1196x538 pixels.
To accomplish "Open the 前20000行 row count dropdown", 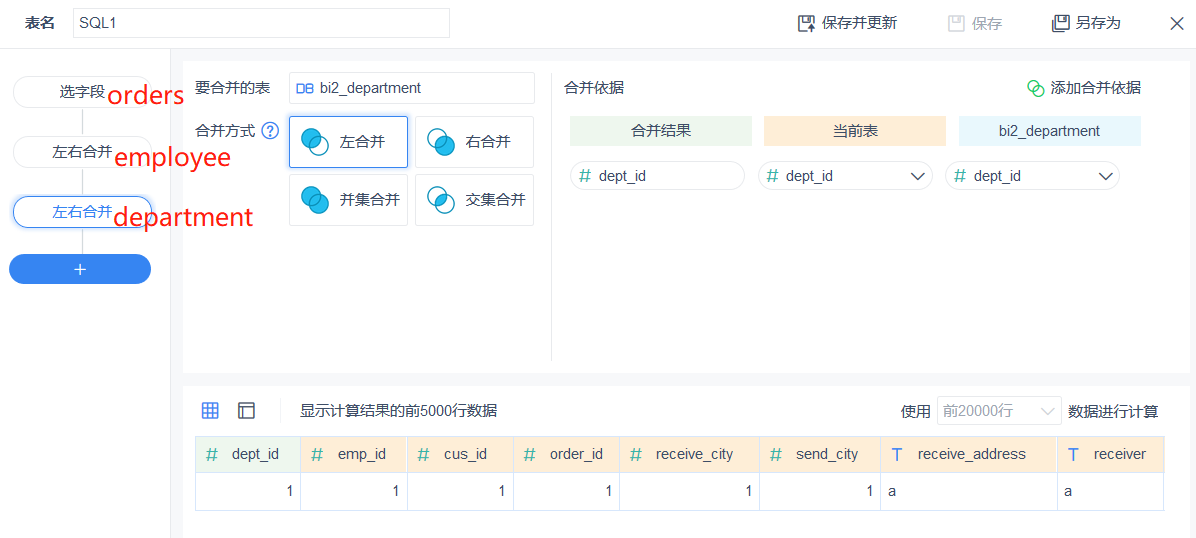I will tap(998, 411).
